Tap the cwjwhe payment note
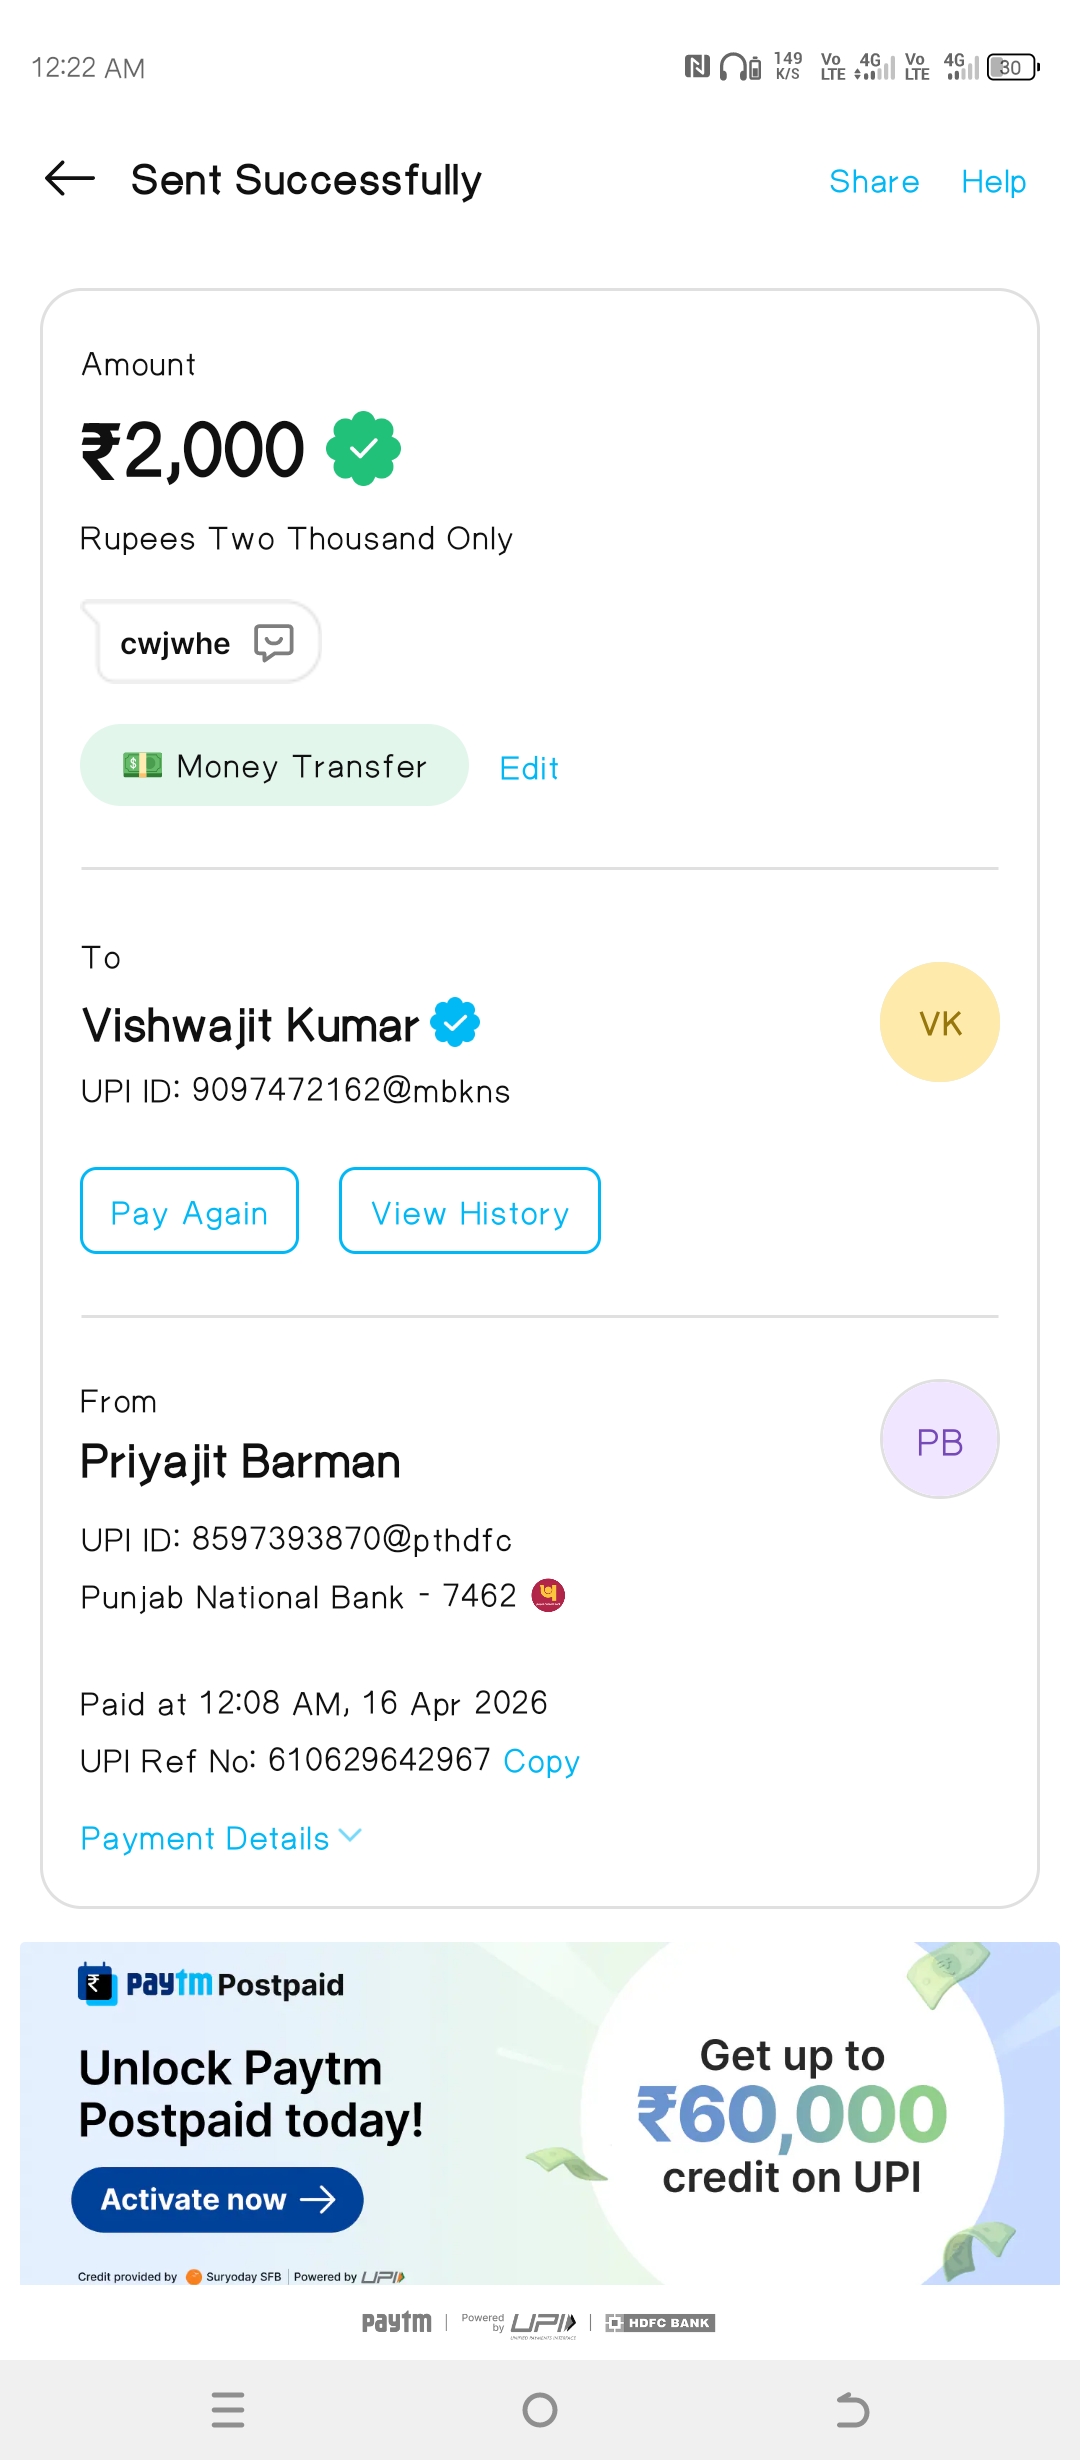Screen dimensions: 1080x2460 click(x=176, y=643)
